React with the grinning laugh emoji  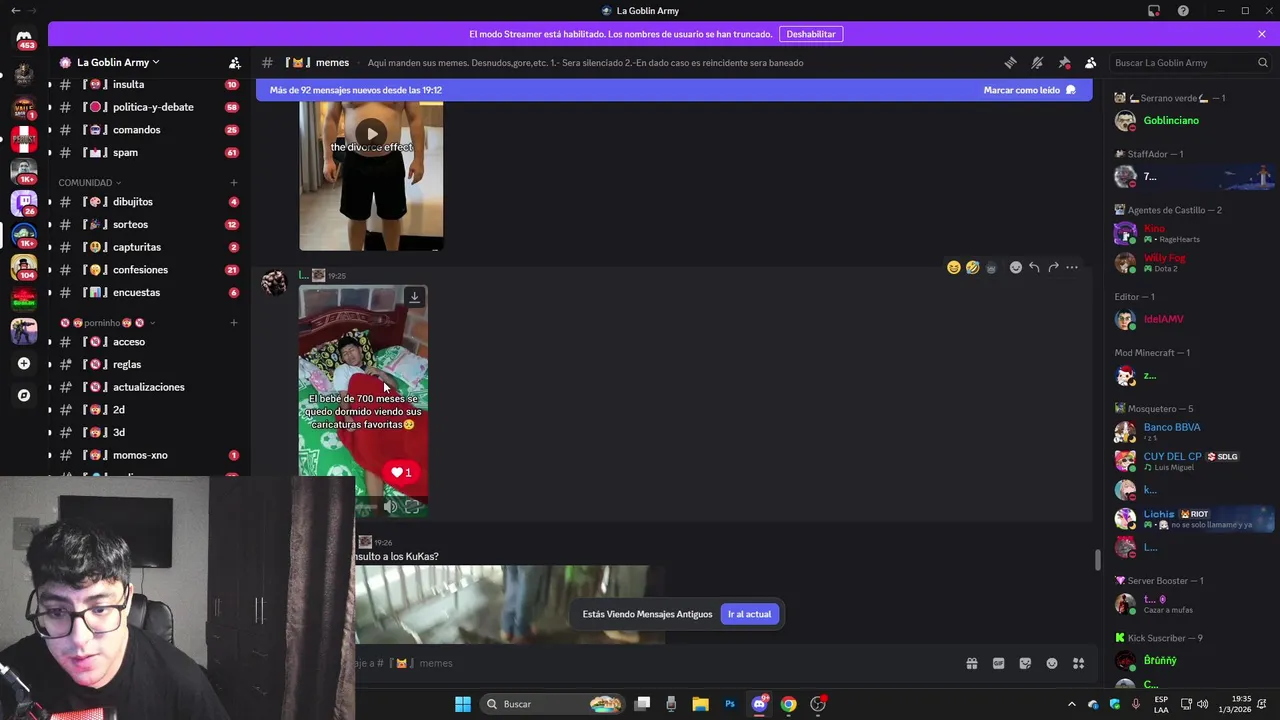click(x=954, y=267)
